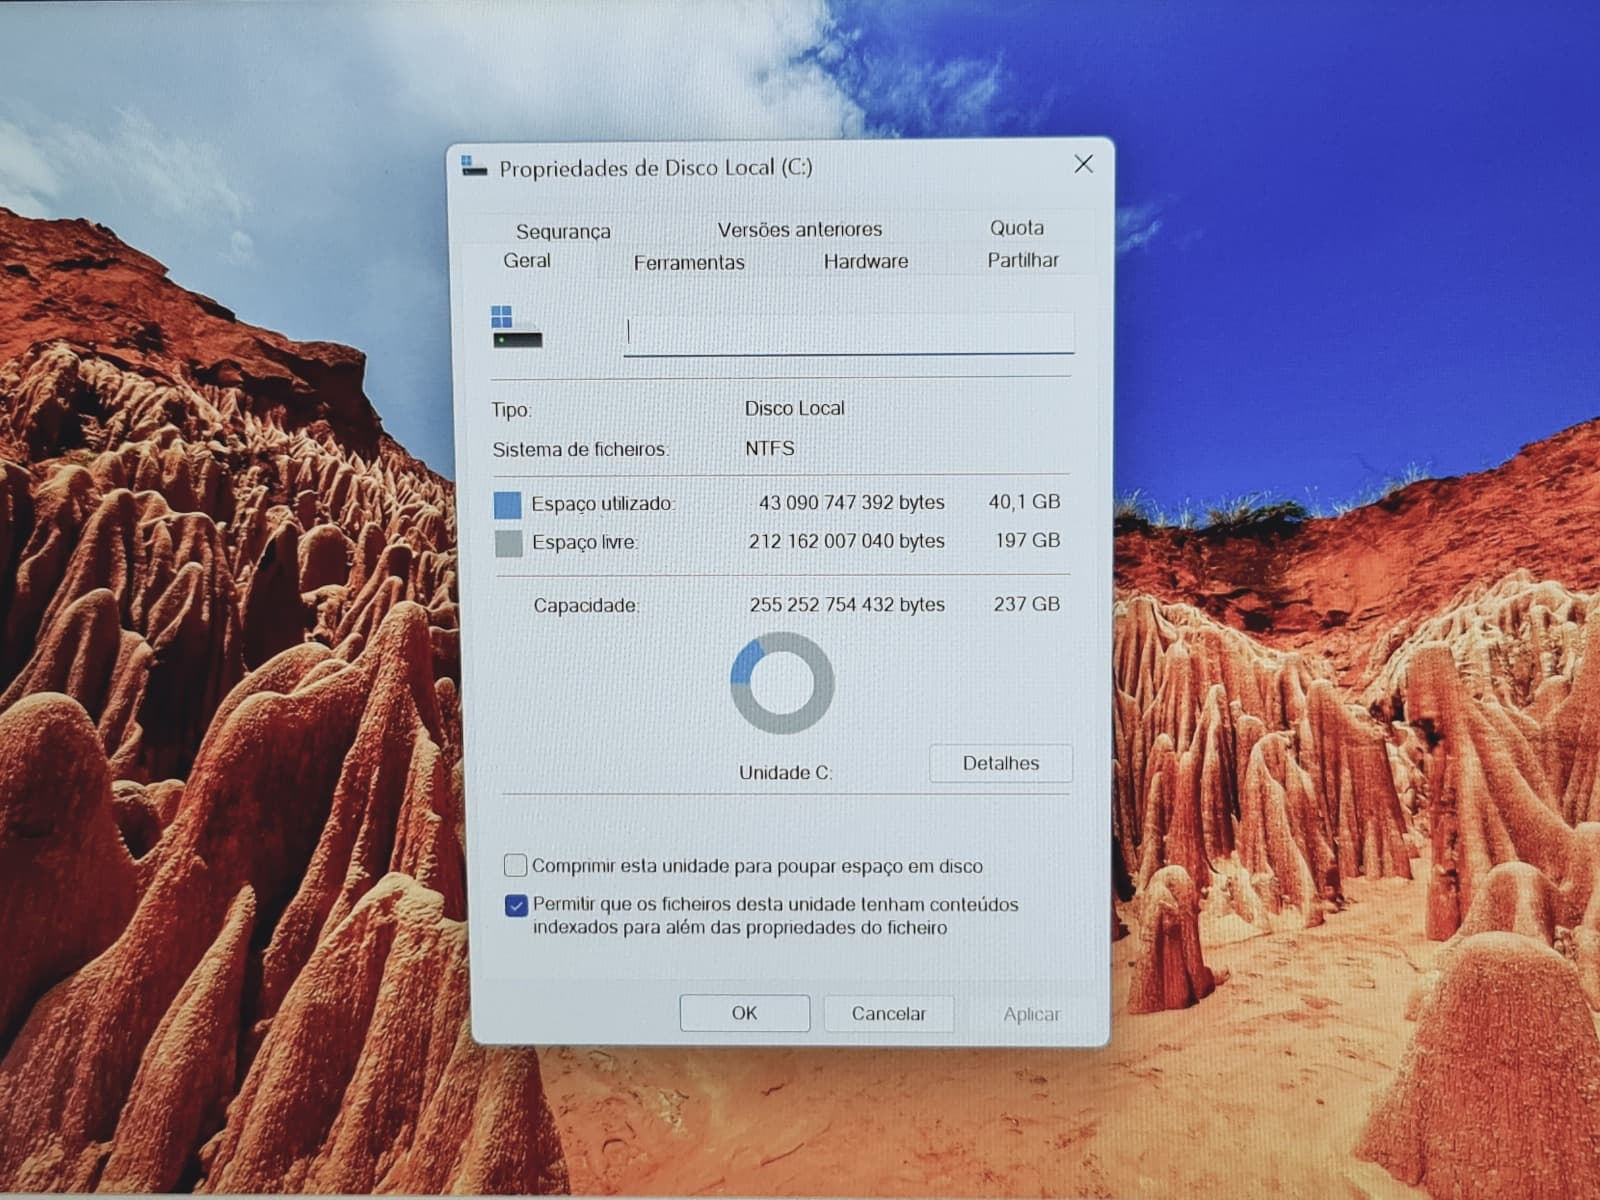Screen dimensions: 1600x1200
Task: Click the Unidade C: label
Action: pyautogui.click(x=785, y=772)
